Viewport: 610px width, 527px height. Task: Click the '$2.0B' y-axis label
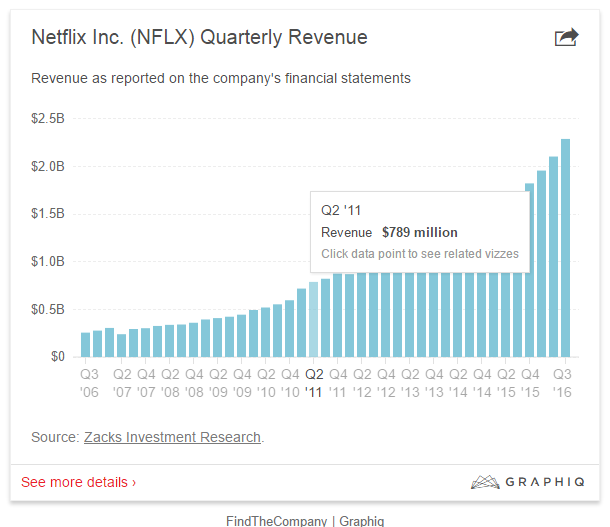(x=48, y=166)
